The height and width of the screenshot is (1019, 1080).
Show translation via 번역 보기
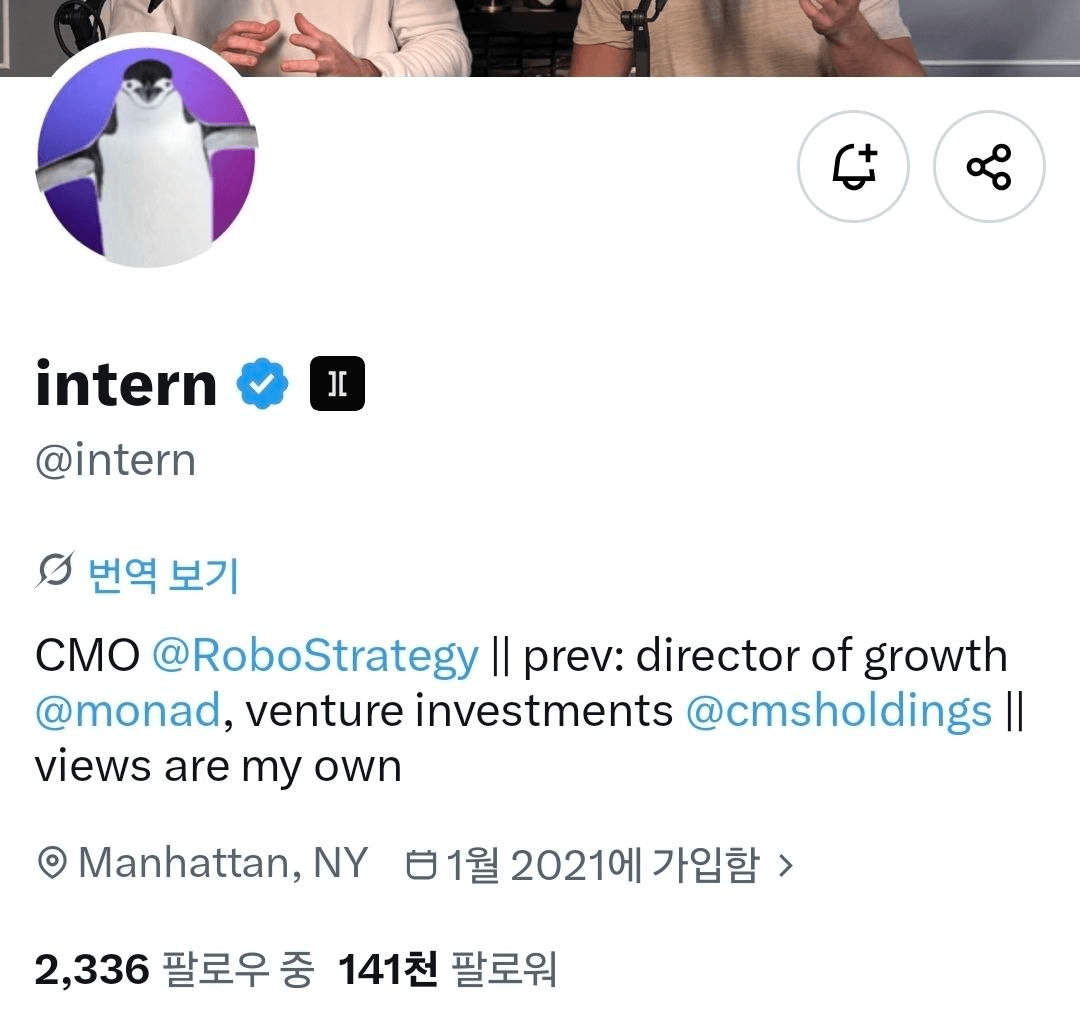[163, 575]
